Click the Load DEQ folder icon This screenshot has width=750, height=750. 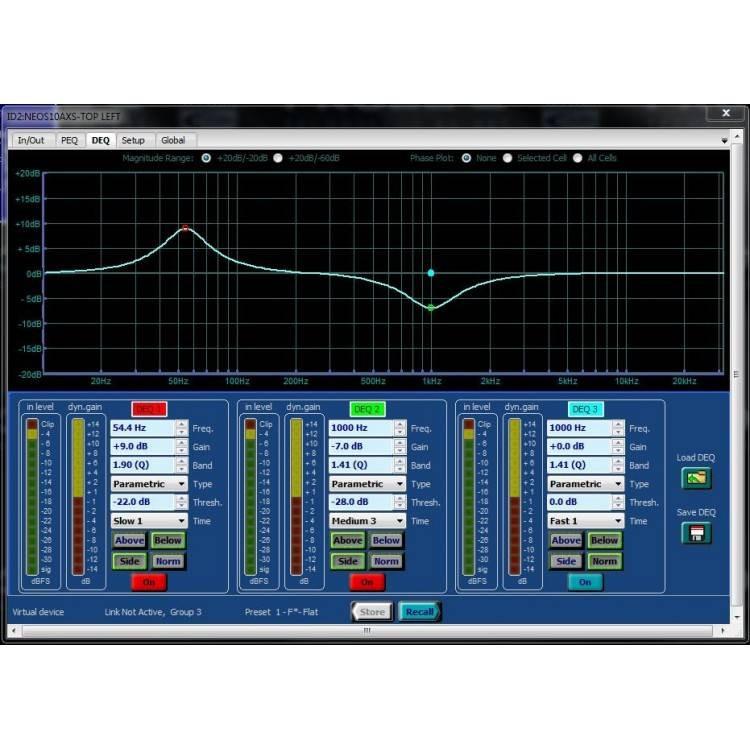click(696, 478)
